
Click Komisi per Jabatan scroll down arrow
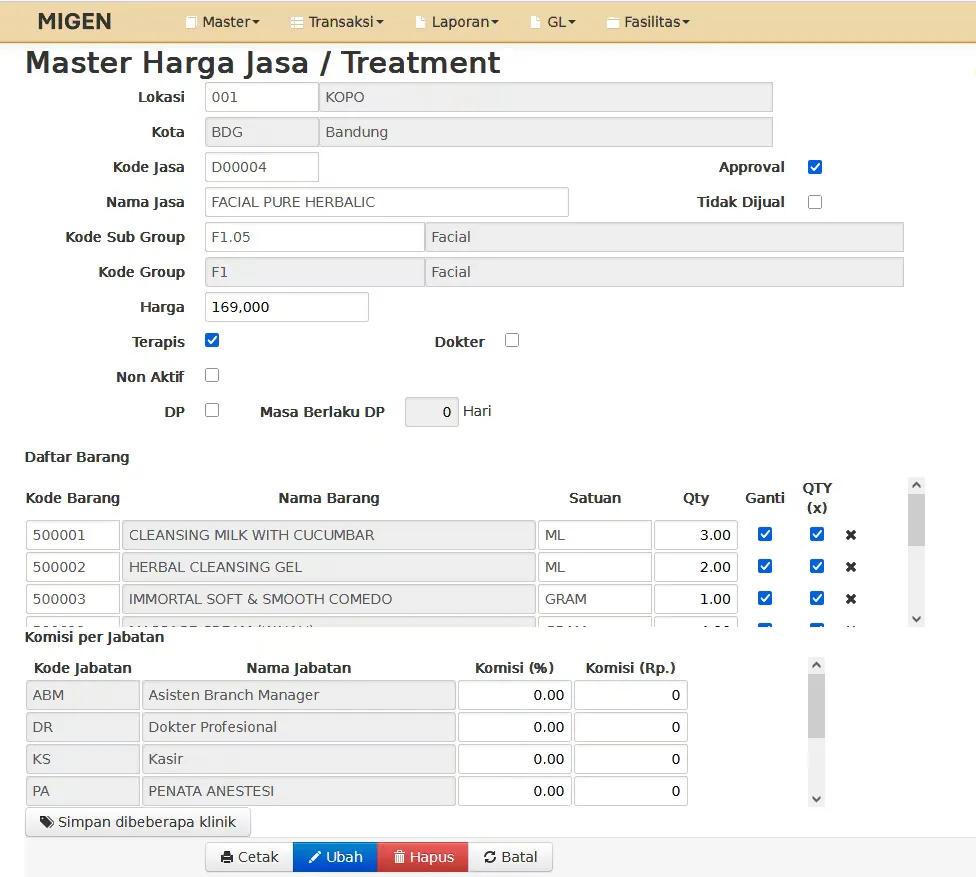817,799
